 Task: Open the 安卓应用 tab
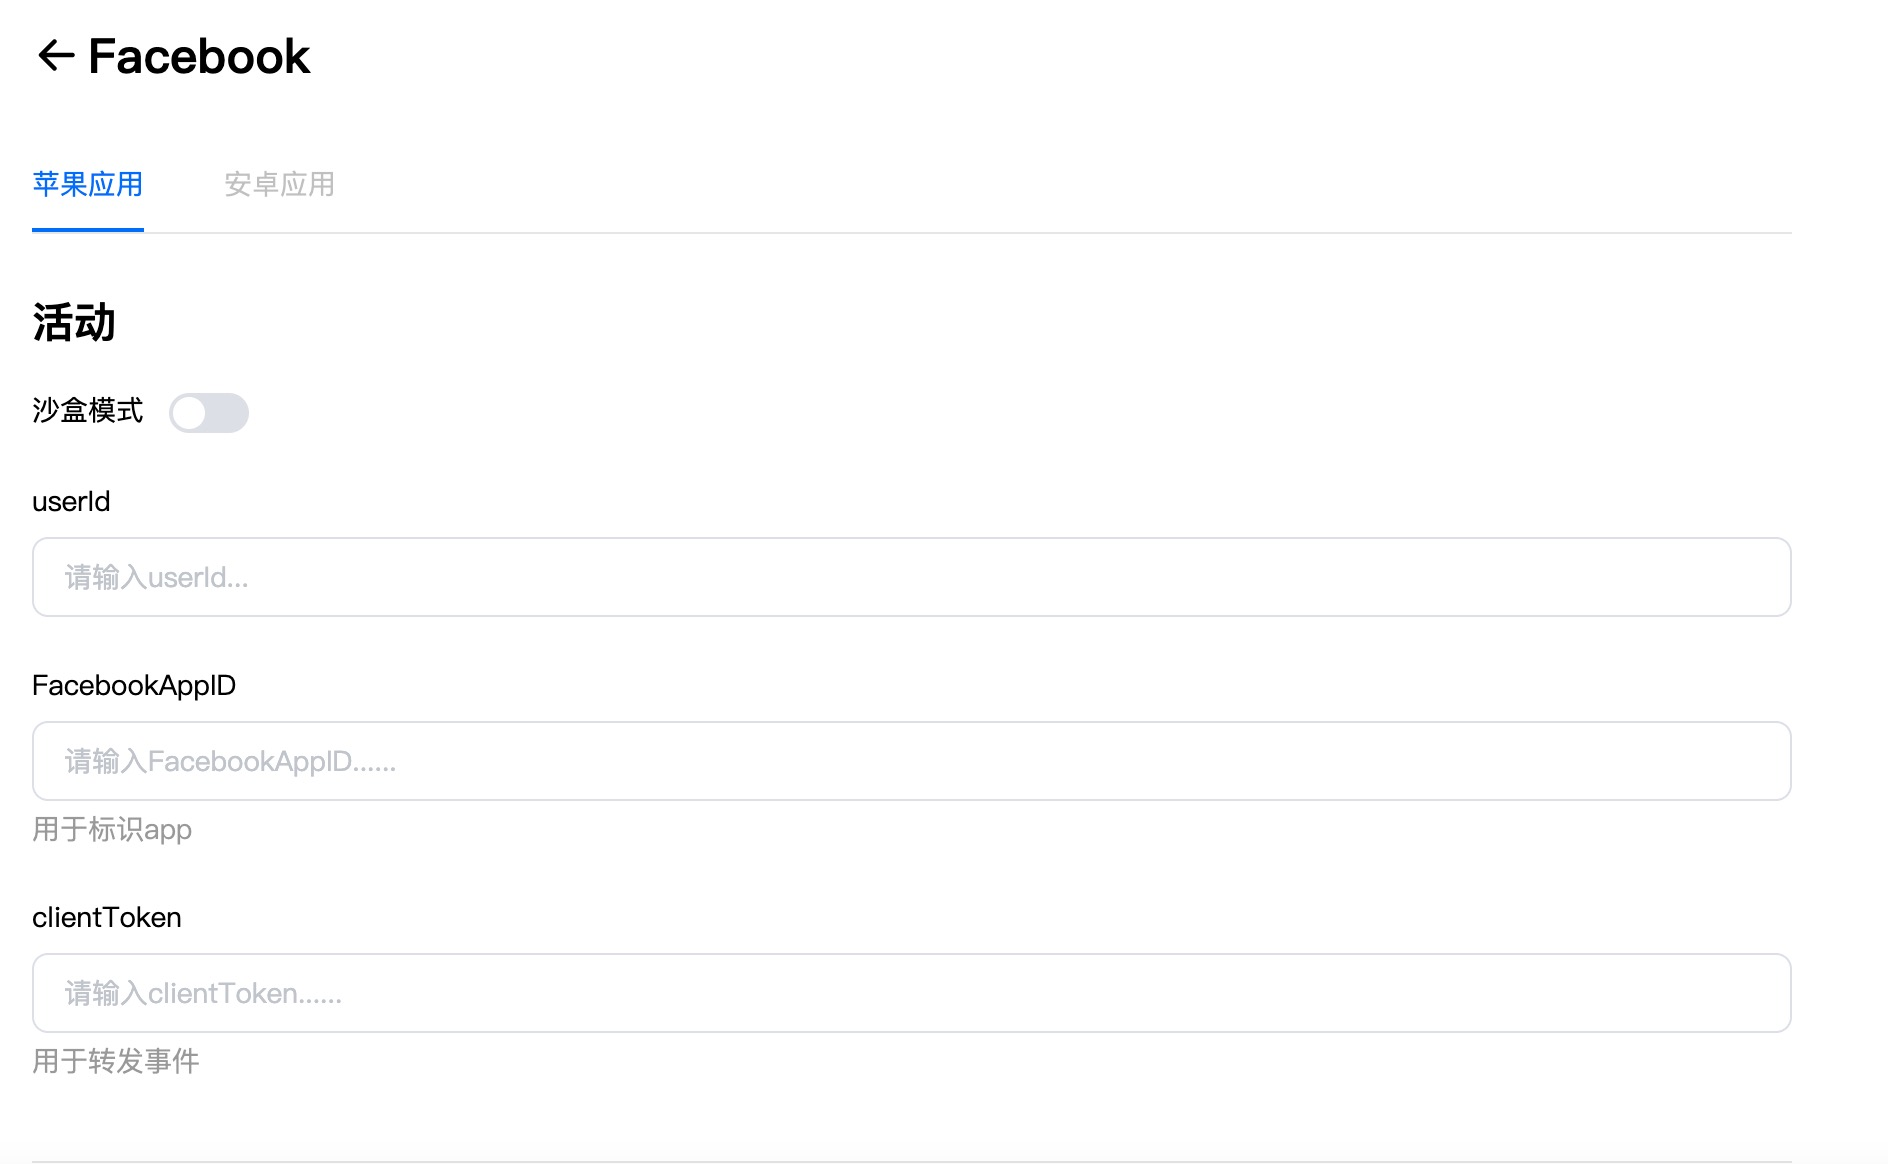[279, 184]
